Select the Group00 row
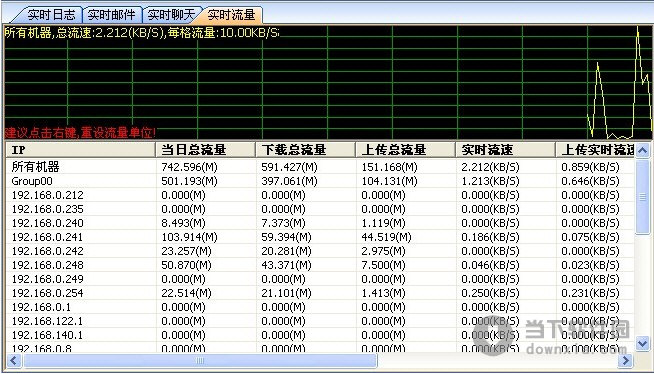This screenshot has height=374, width=654. click(320, 181)
